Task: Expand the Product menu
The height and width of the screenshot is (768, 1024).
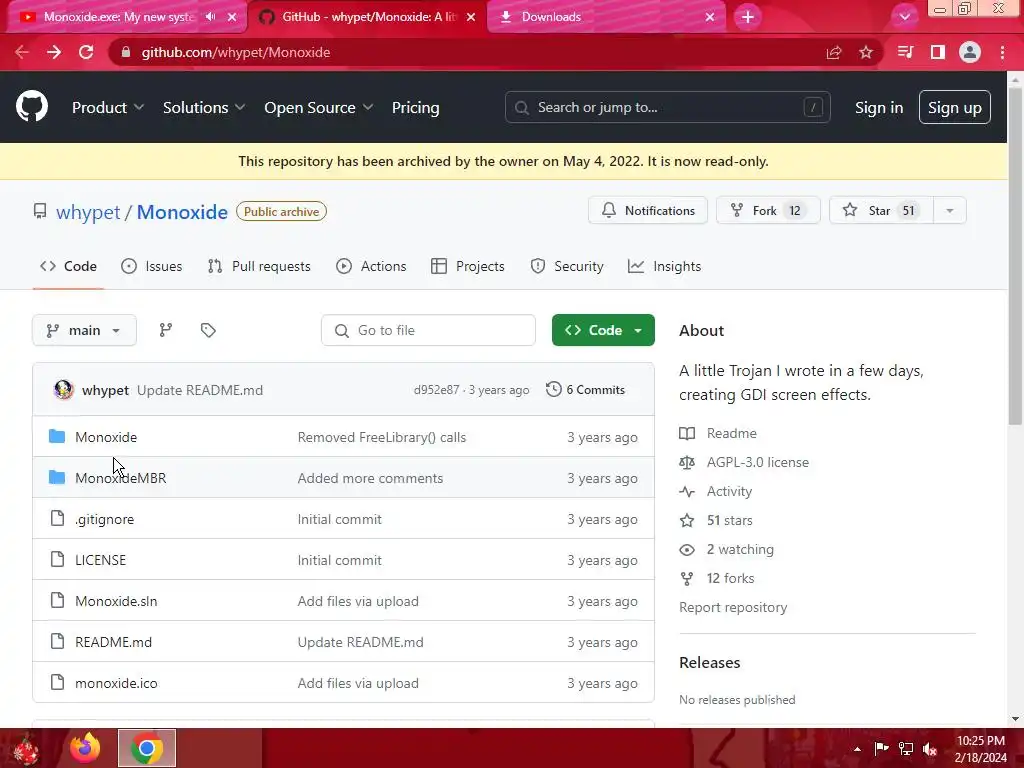Action: [x=108, y=108]
